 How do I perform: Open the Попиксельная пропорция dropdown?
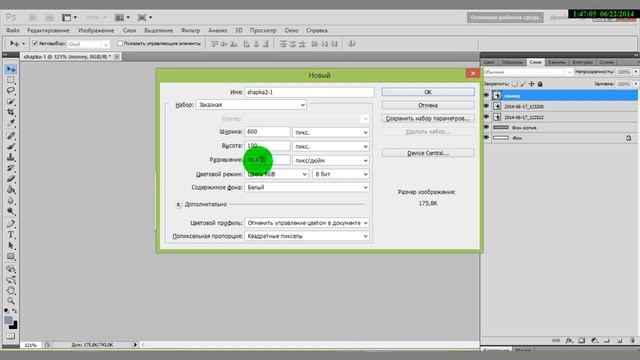coord(307,236)
